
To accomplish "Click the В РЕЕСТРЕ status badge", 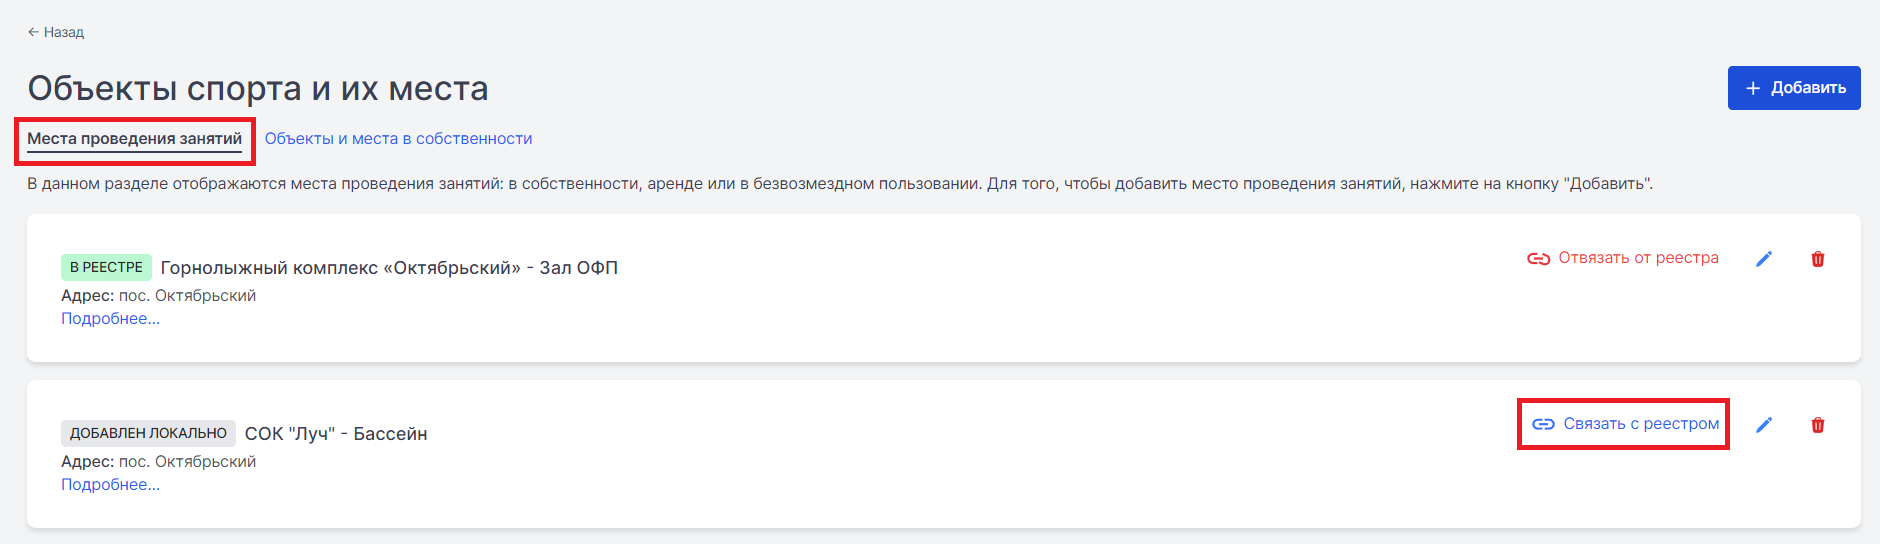I will 106,267.
